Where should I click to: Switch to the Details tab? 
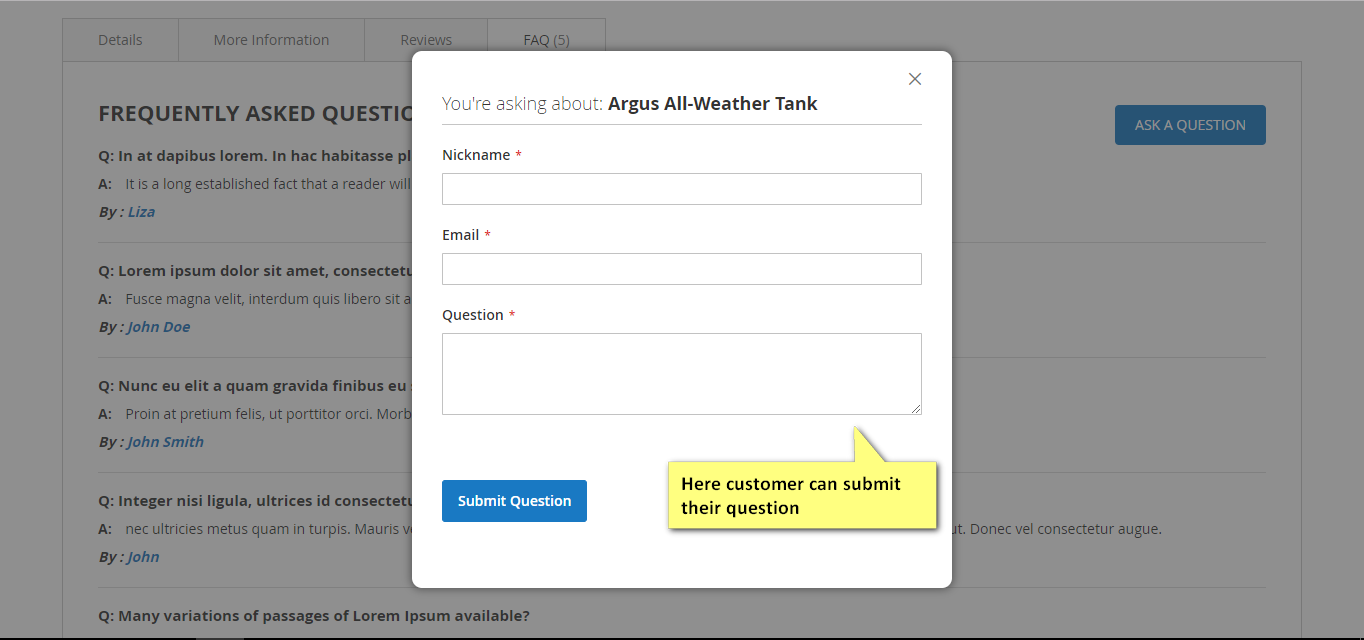(x=120, y=40)
